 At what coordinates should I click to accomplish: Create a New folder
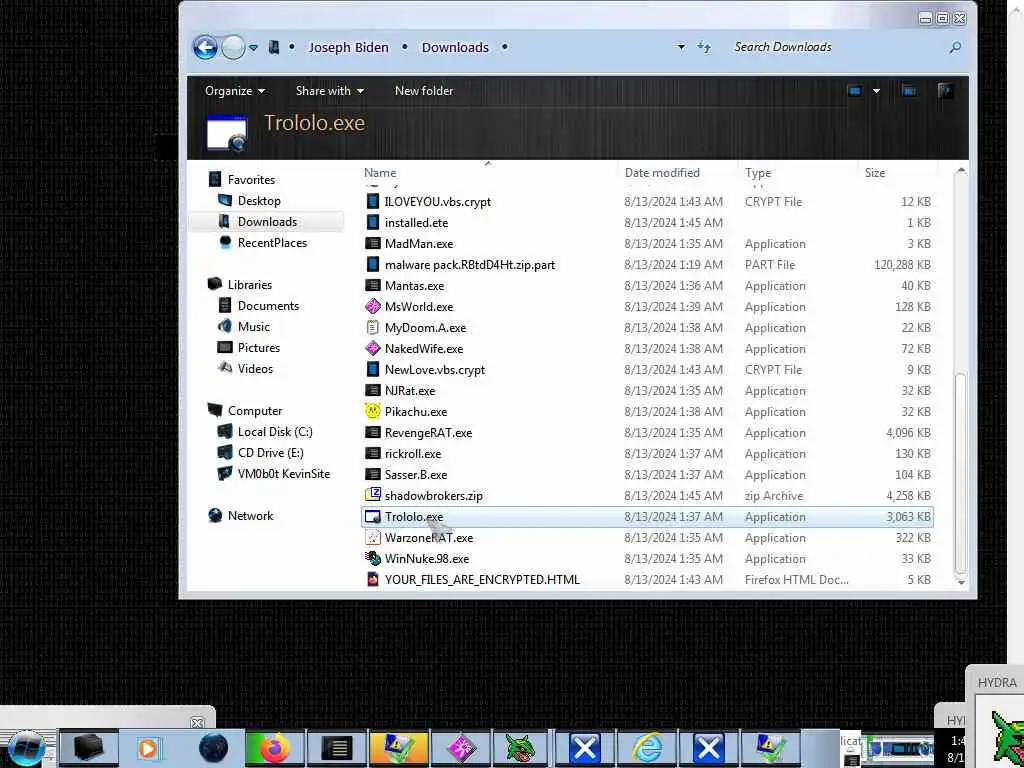(424, 91)
